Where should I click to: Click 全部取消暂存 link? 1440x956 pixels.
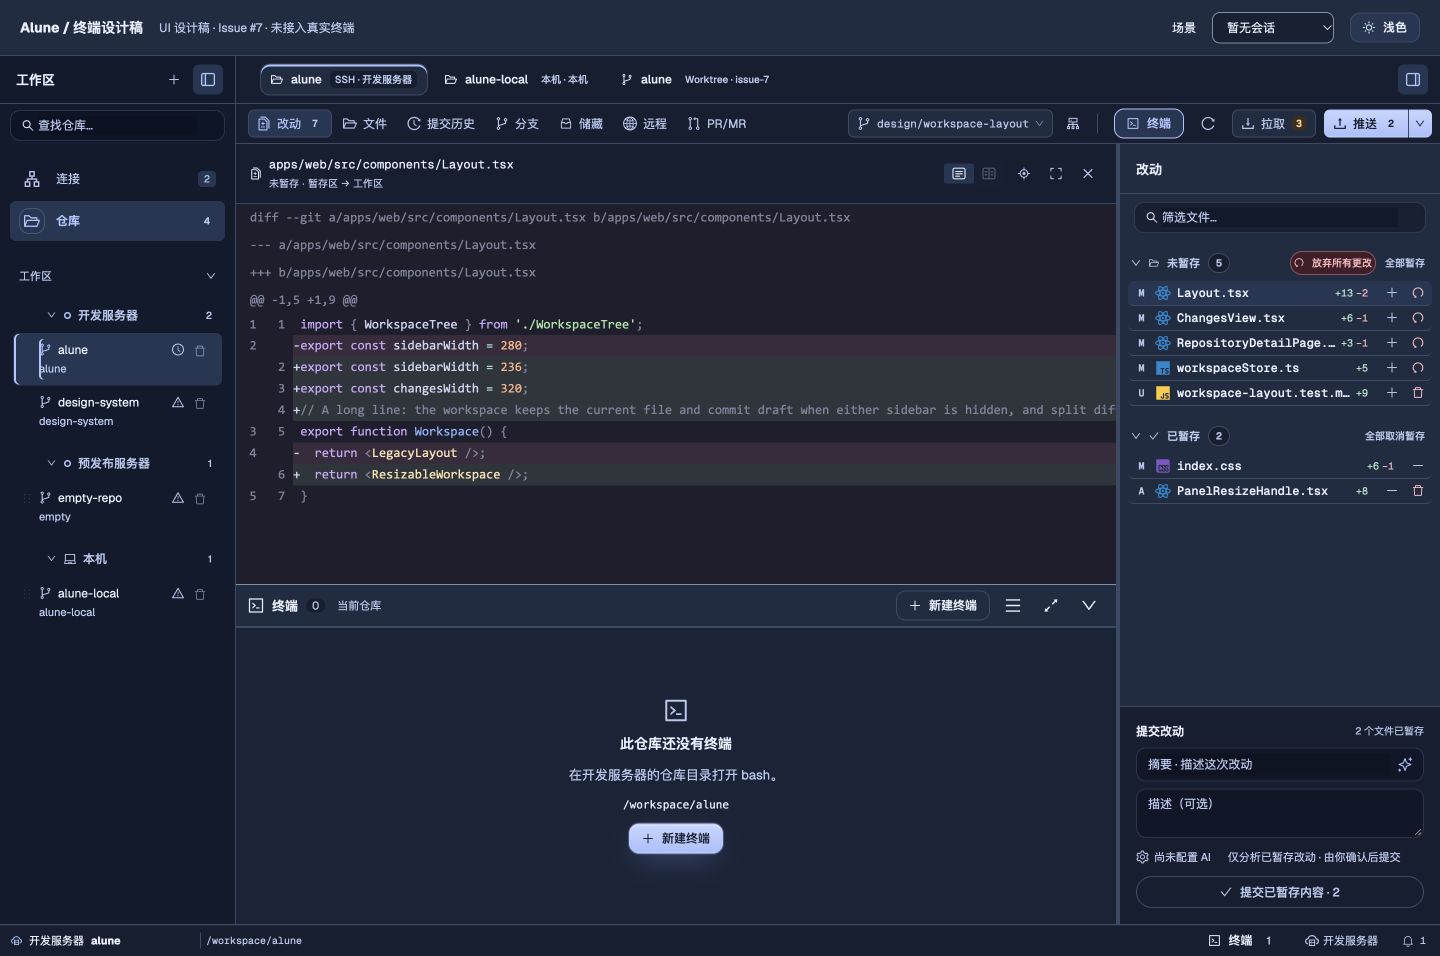[x=1395, y=436]
